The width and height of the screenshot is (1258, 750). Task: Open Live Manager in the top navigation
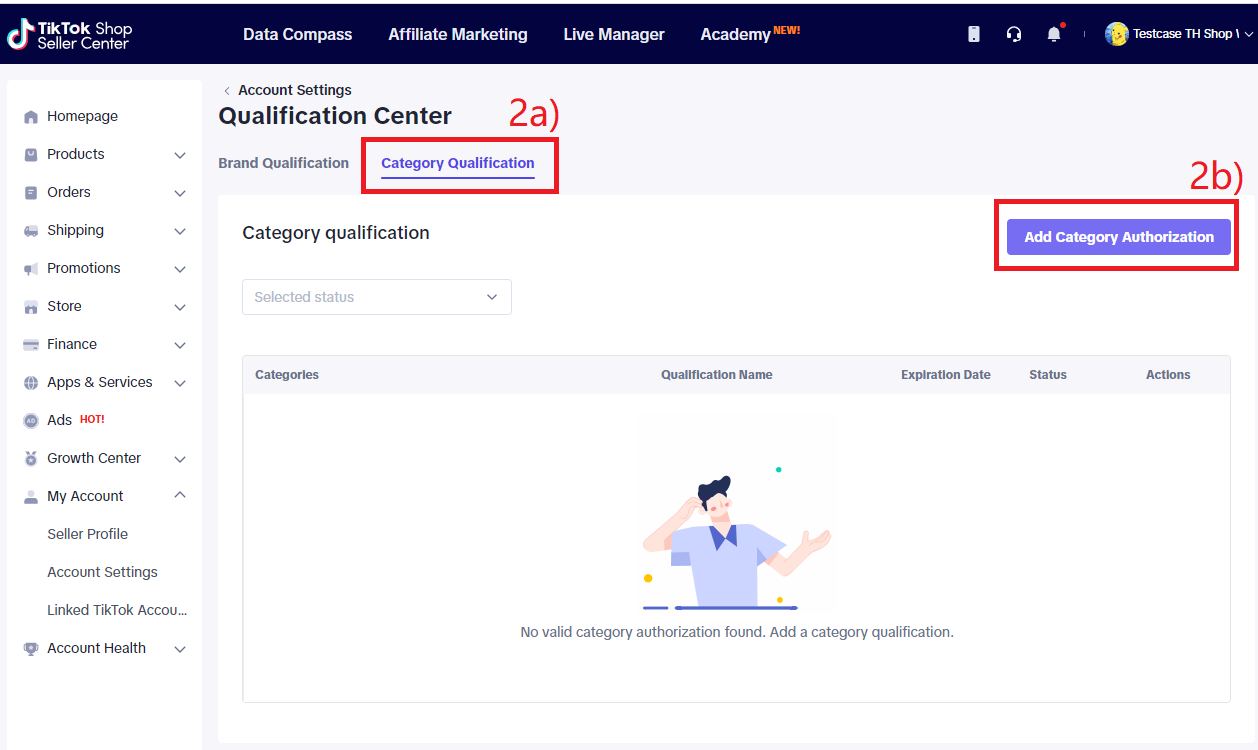tap(614, 34)
